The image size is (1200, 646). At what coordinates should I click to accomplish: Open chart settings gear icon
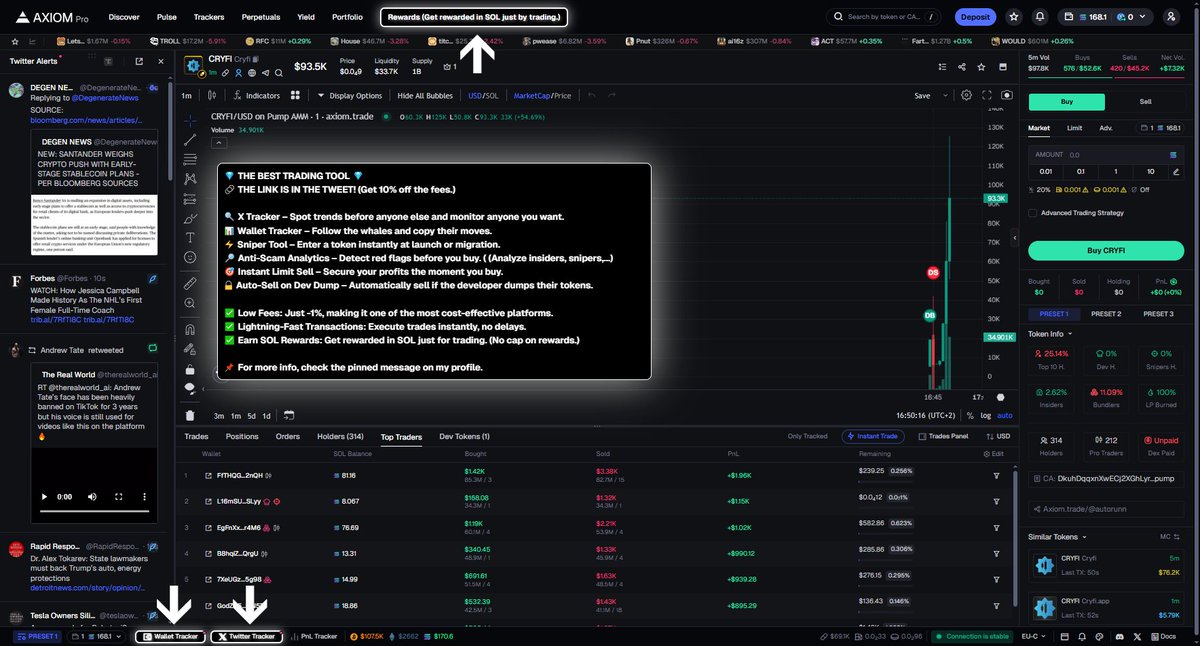tap(966, 95)
